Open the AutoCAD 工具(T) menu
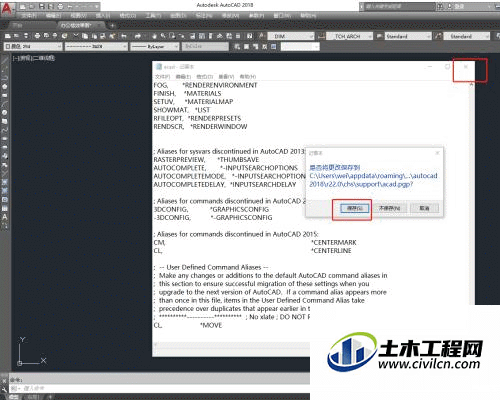 pos(153,16)
